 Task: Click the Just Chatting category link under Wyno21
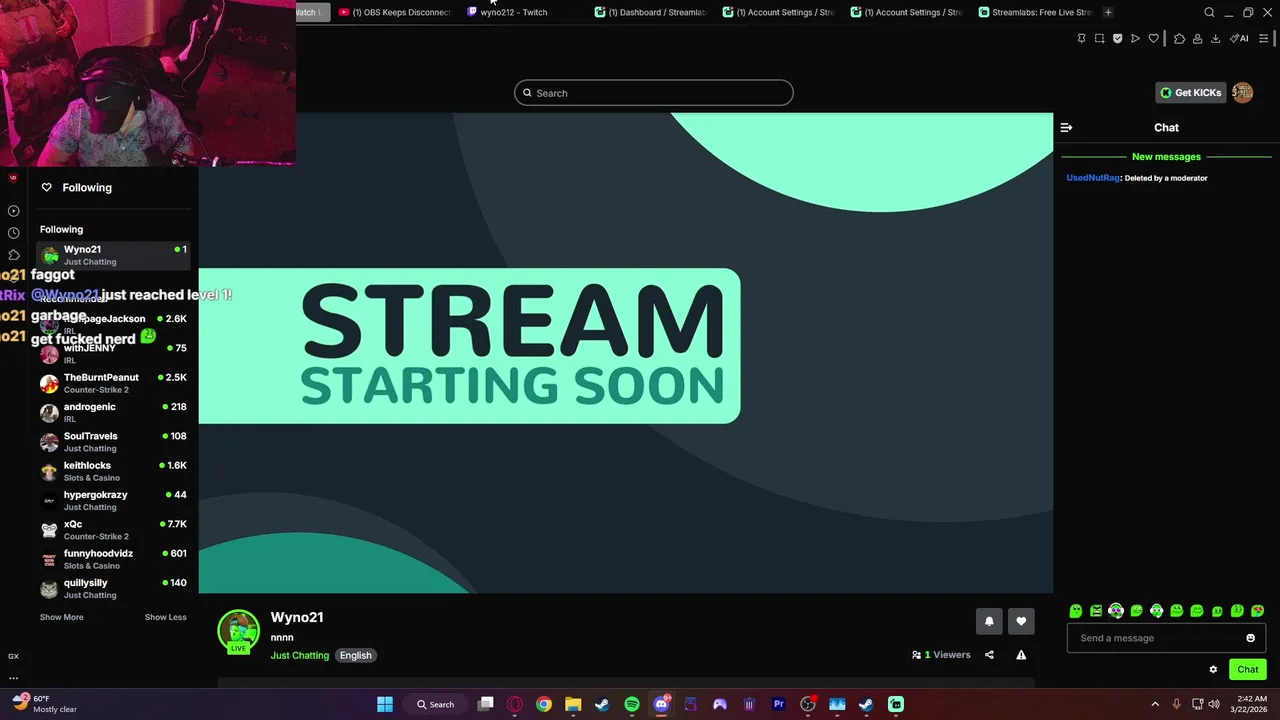click(x=299, y=656)
